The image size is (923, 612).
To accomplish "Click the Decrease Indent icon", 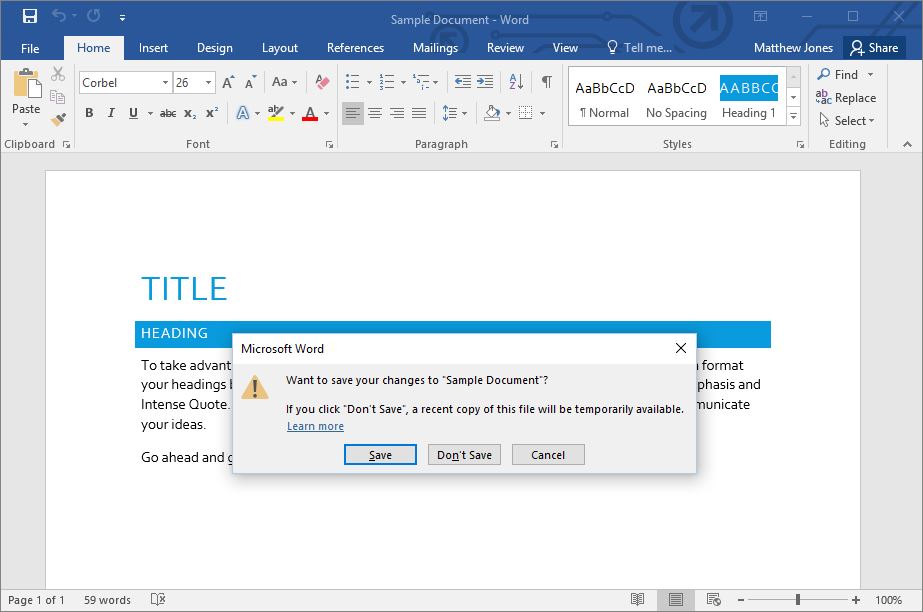I will pos(463,82).
